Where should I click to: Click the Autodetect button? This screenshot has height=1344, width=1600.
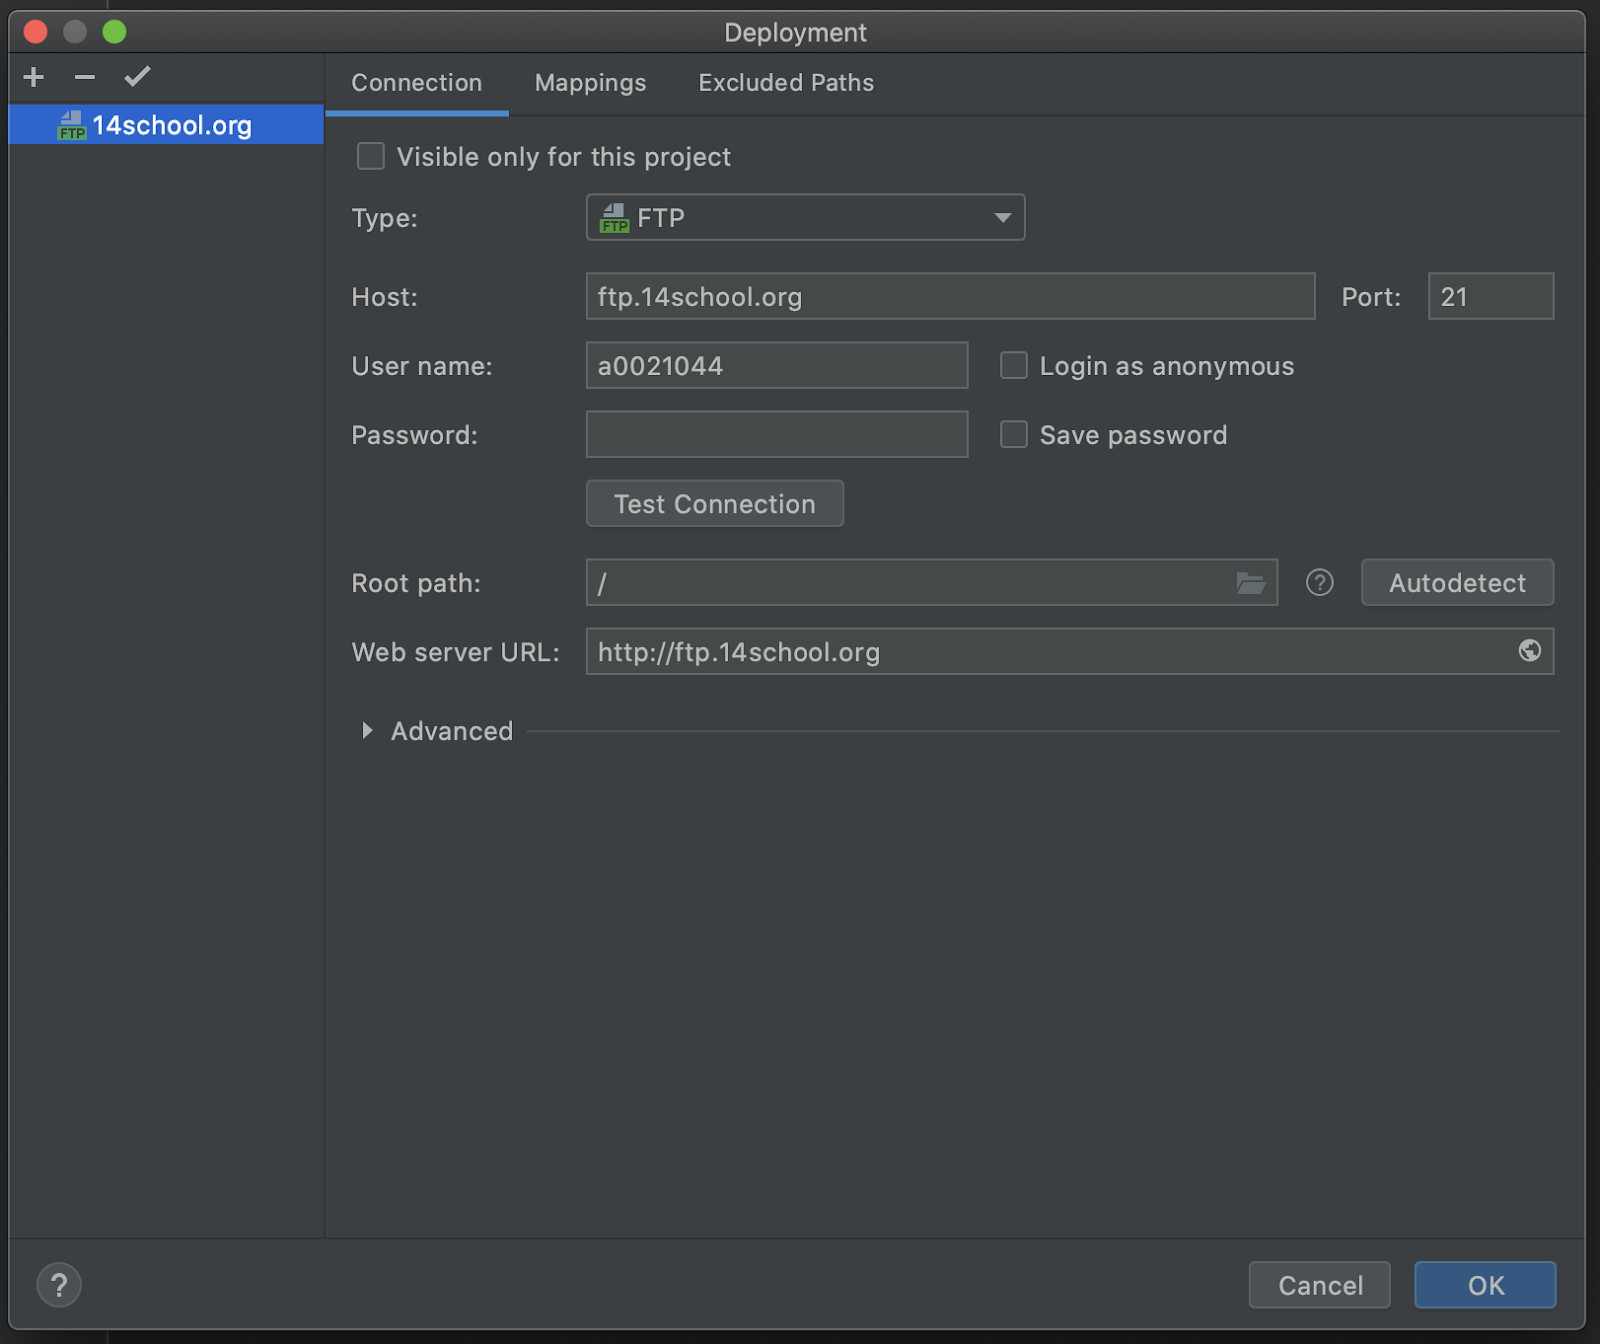1457,583
